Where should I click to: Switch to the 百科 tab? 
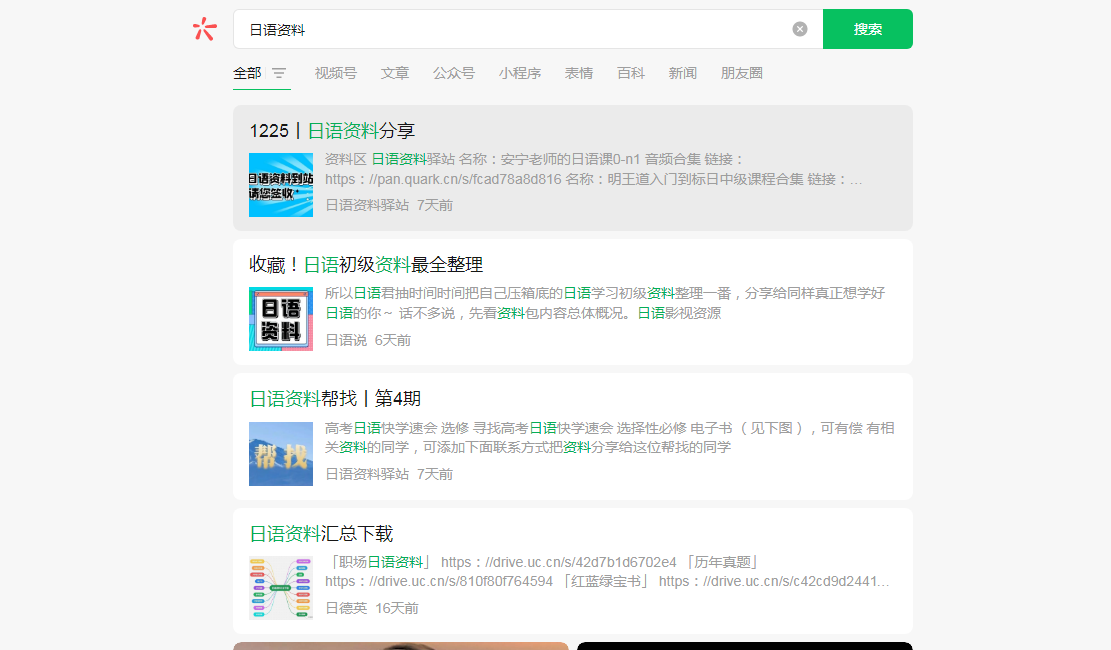[x=631, y=73]
